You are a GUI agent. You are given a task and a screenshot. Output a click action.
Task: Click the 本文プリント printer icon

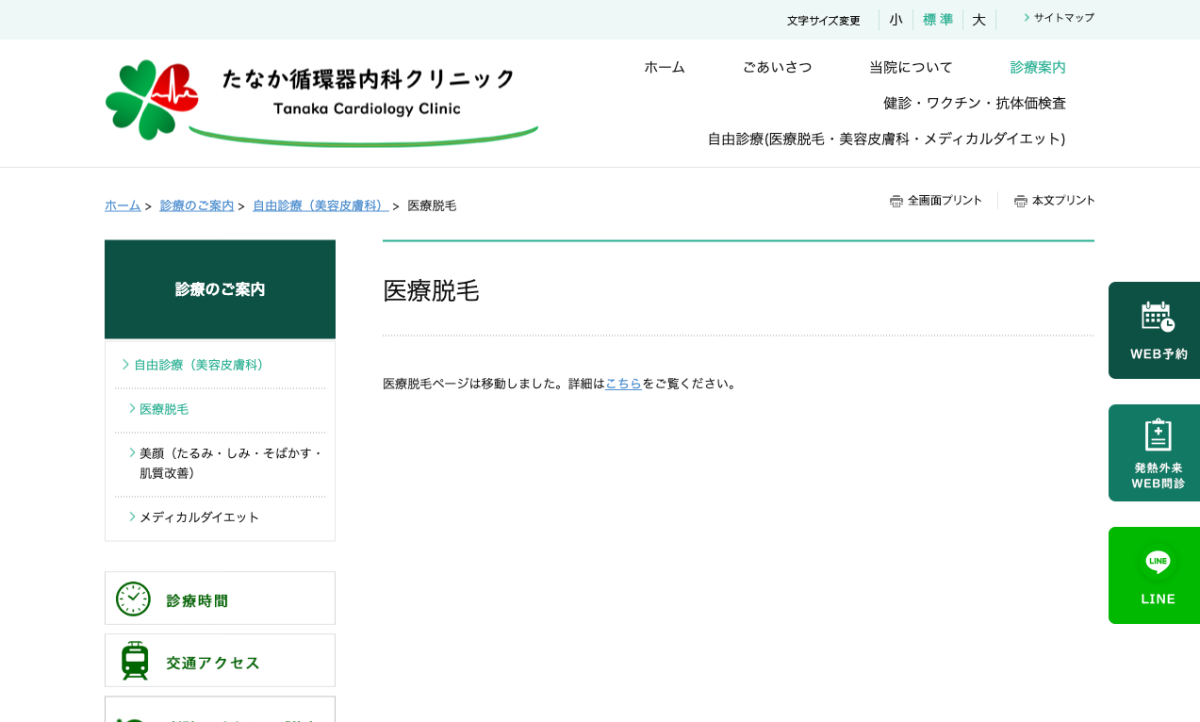[x=1020, y=201]
